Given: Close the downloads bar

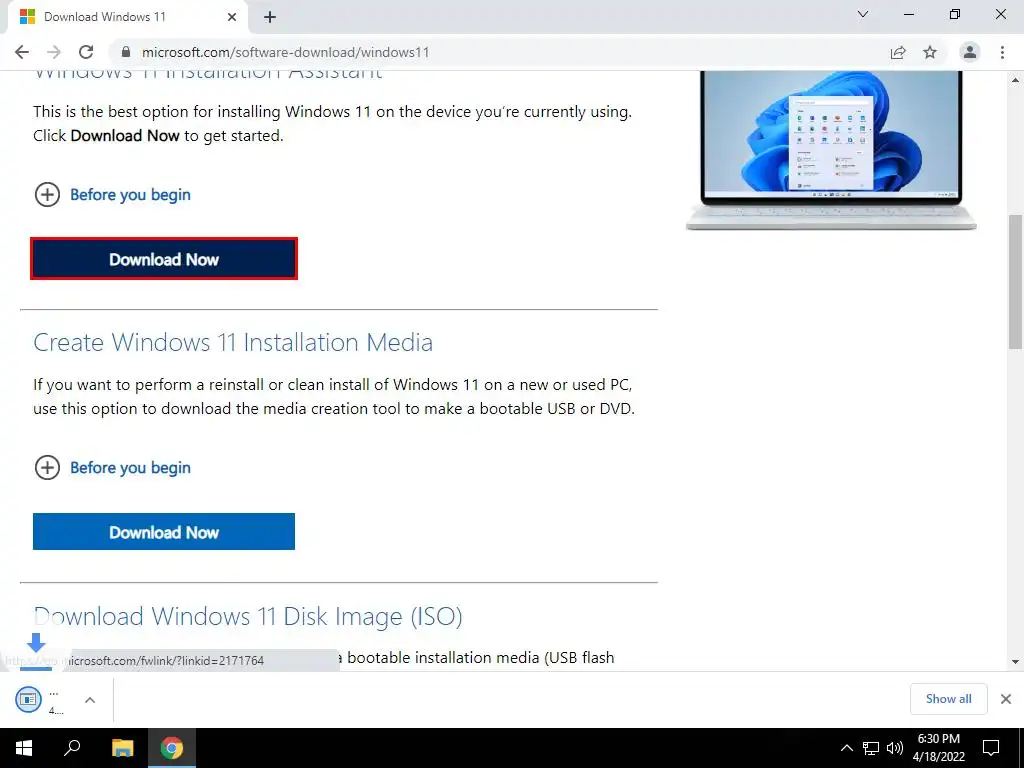Looking at the screenshot, I should (x=1006, y=699).
